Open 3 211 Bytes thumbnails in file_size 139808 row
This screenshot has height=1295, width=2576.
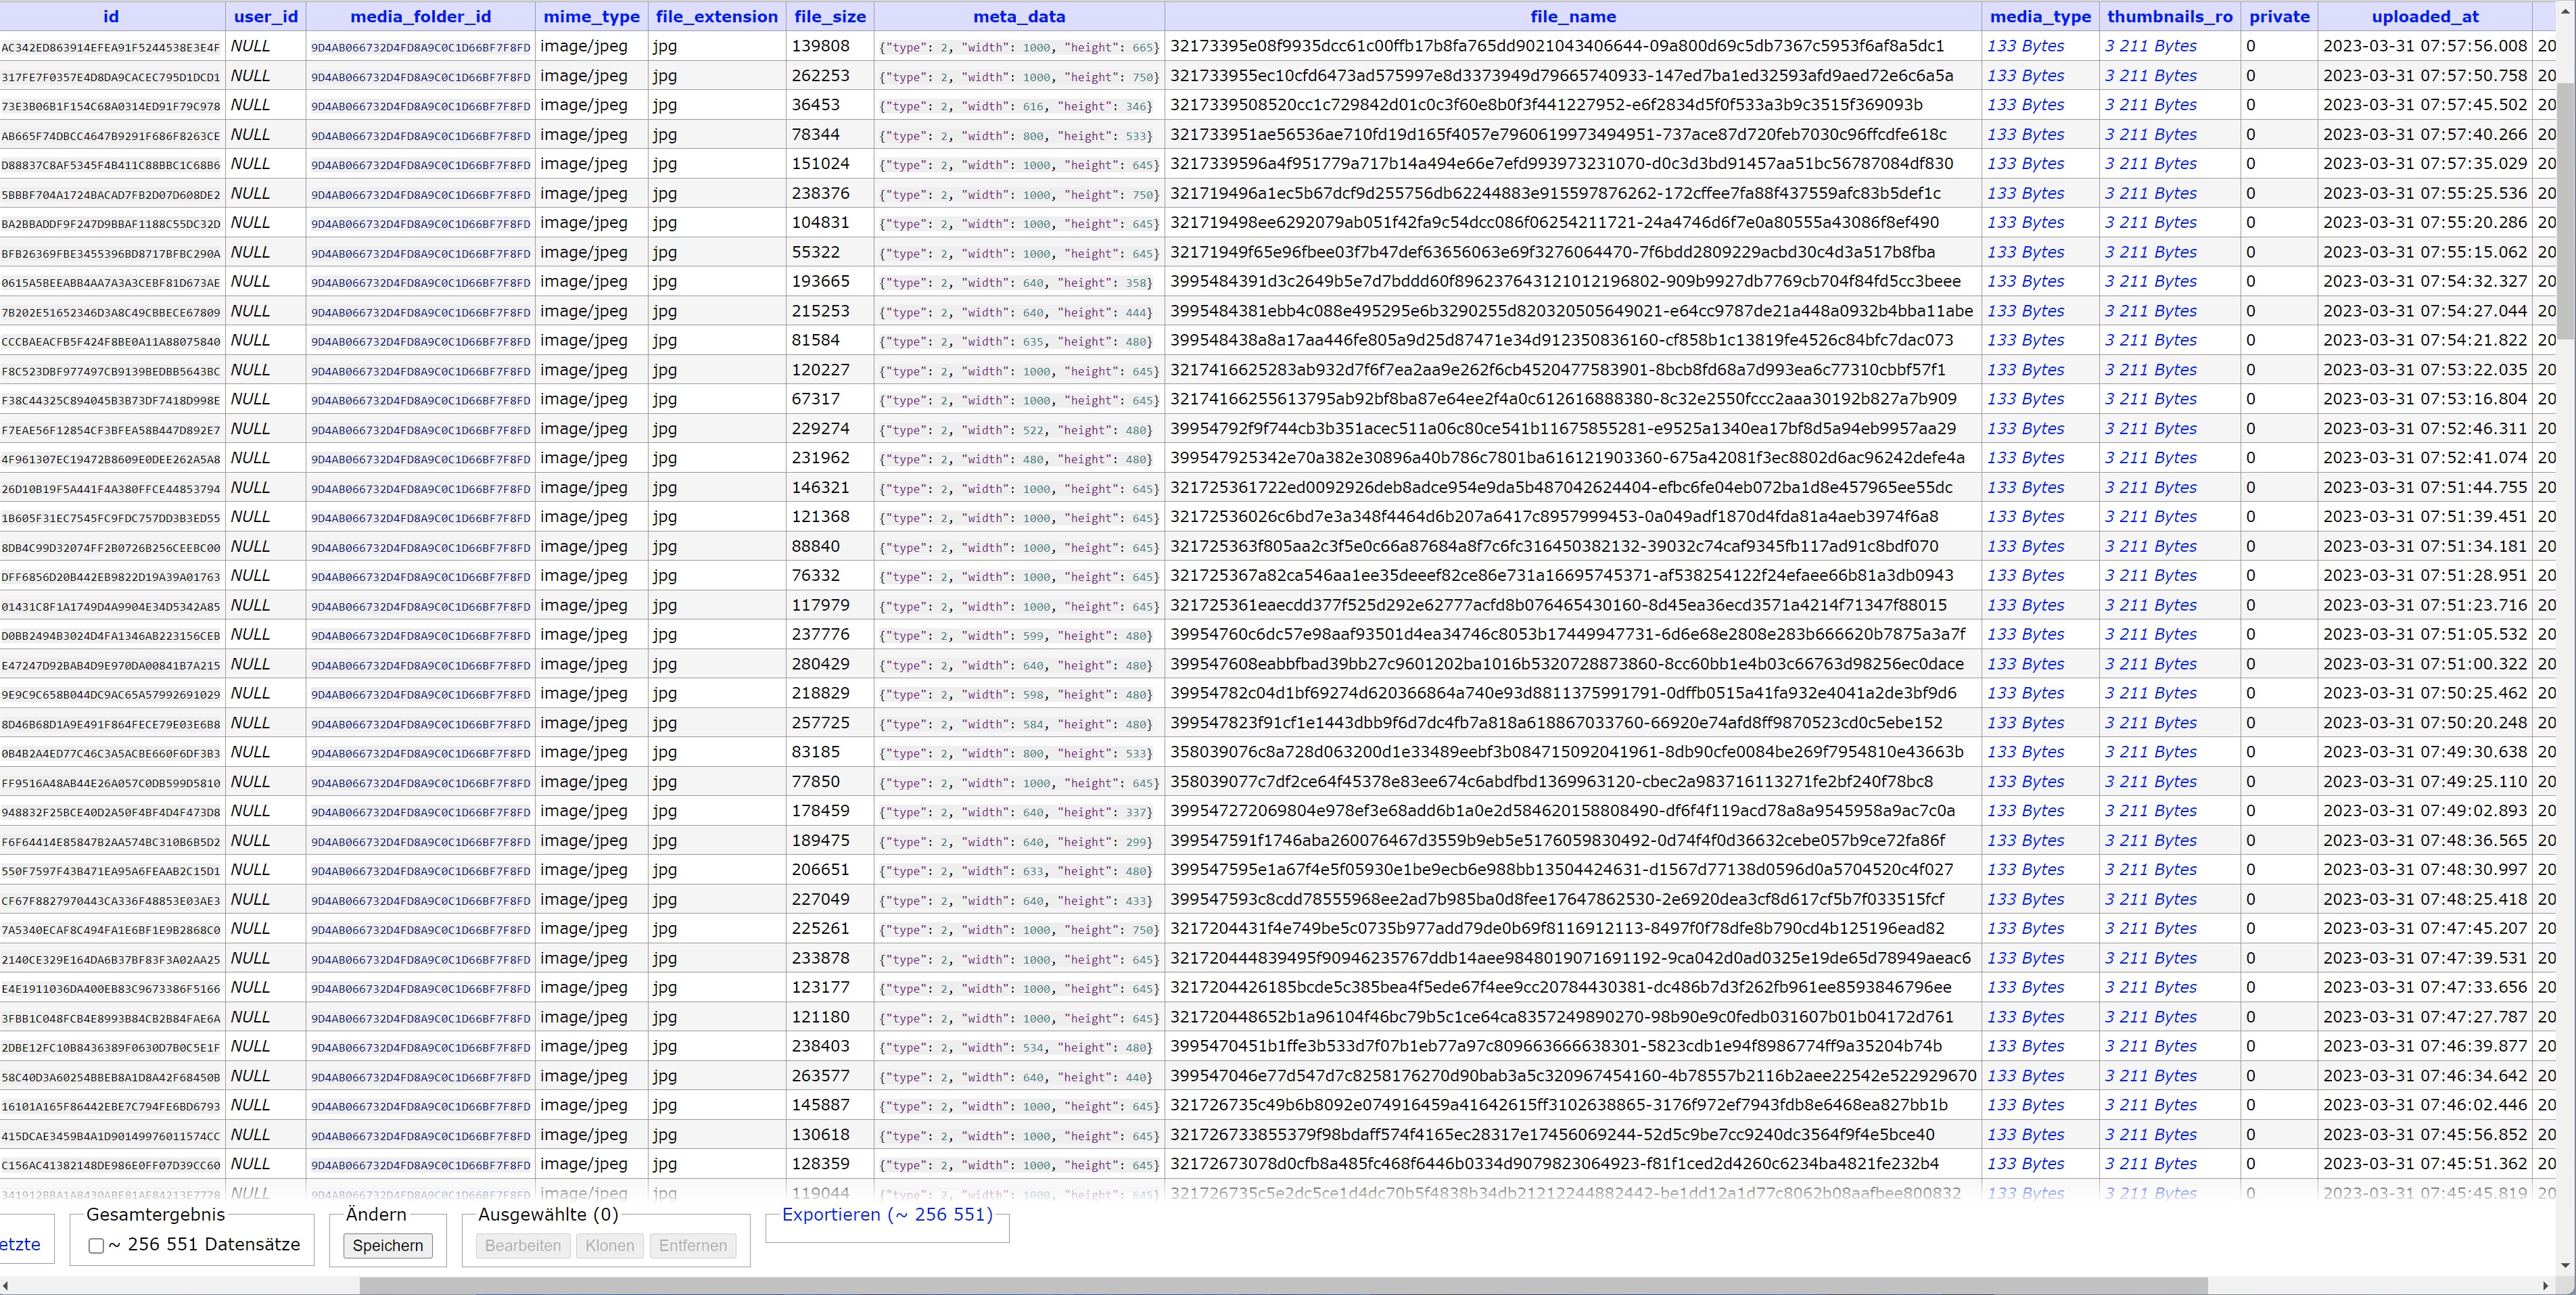tap(2151, 46)
